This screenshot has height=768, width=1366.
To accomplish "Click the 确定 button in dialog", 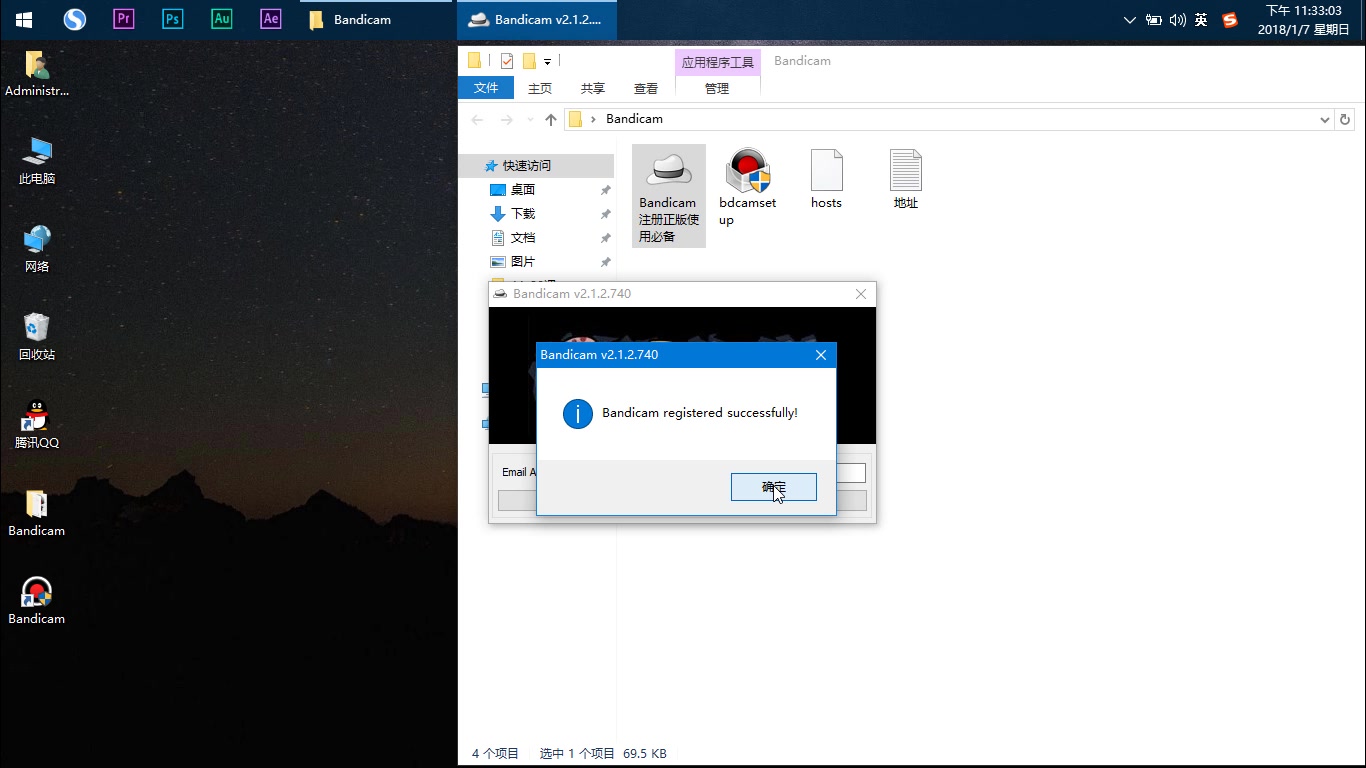I will [x=774, y=487].
